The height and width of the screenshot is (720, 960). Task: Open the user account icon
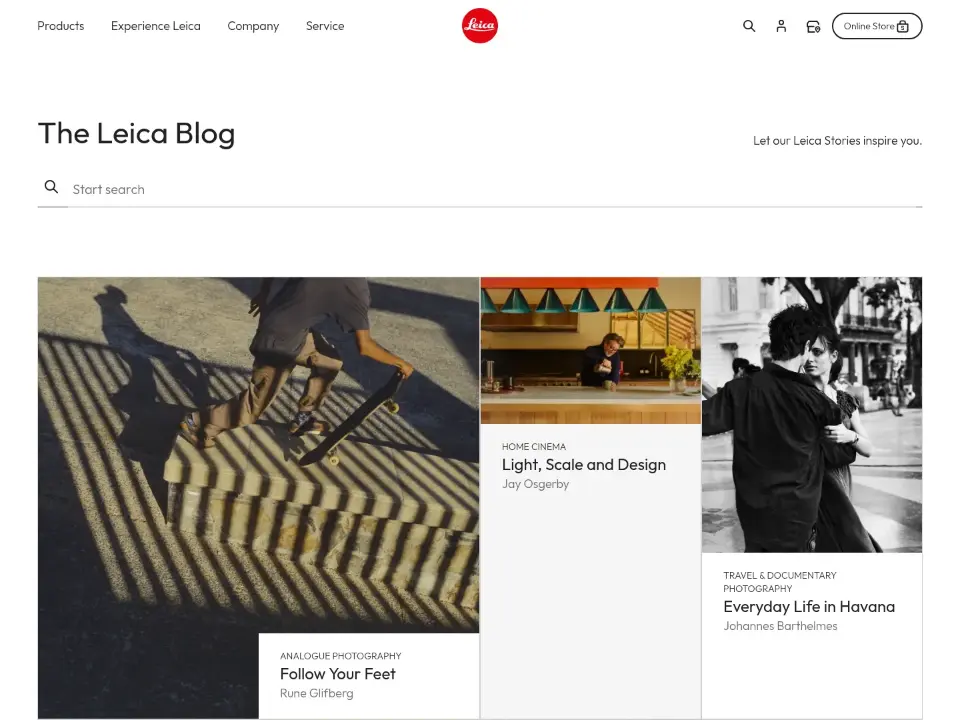[x=781, y=26]
